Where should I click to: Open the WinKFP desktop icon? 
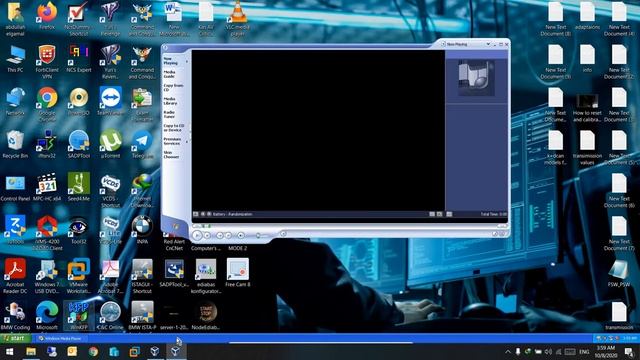(78, 316)
